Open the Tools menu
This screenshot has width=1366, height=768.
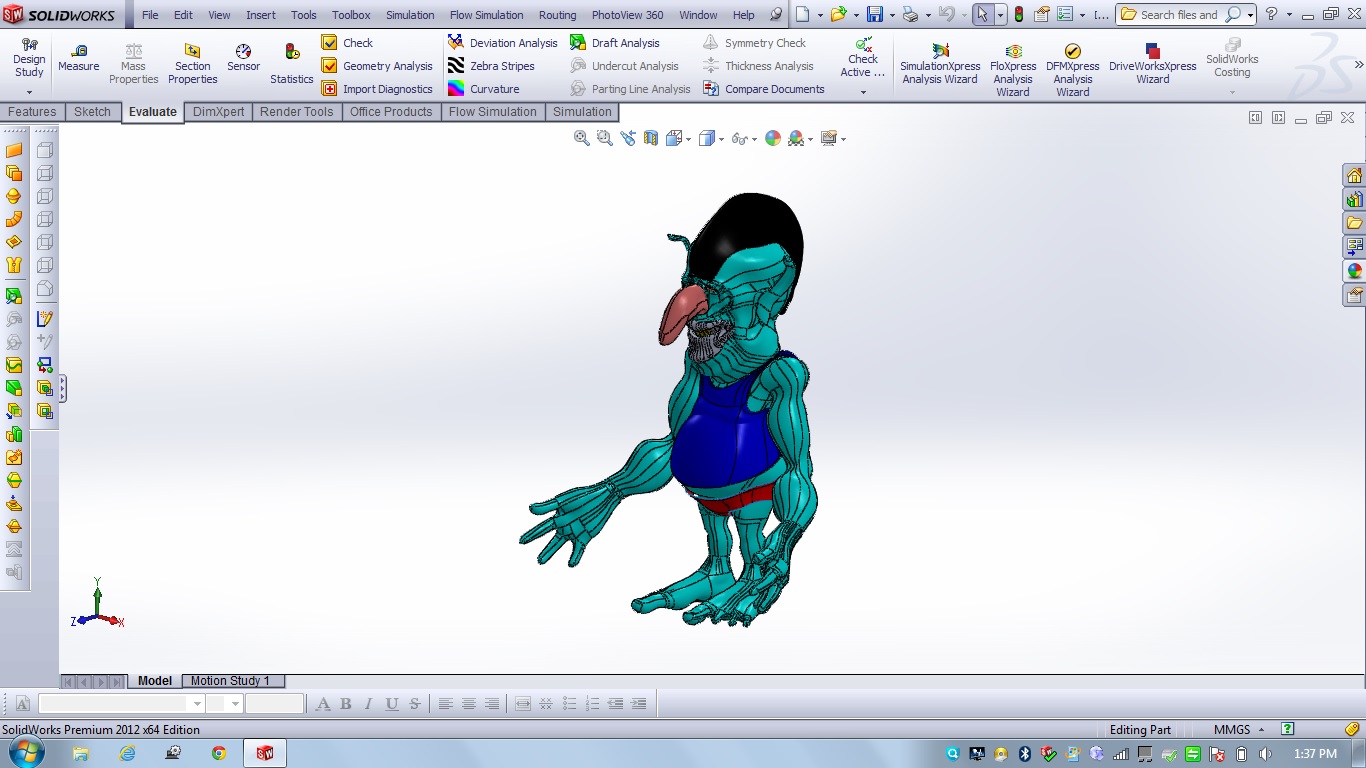click(x=304, y=15)
